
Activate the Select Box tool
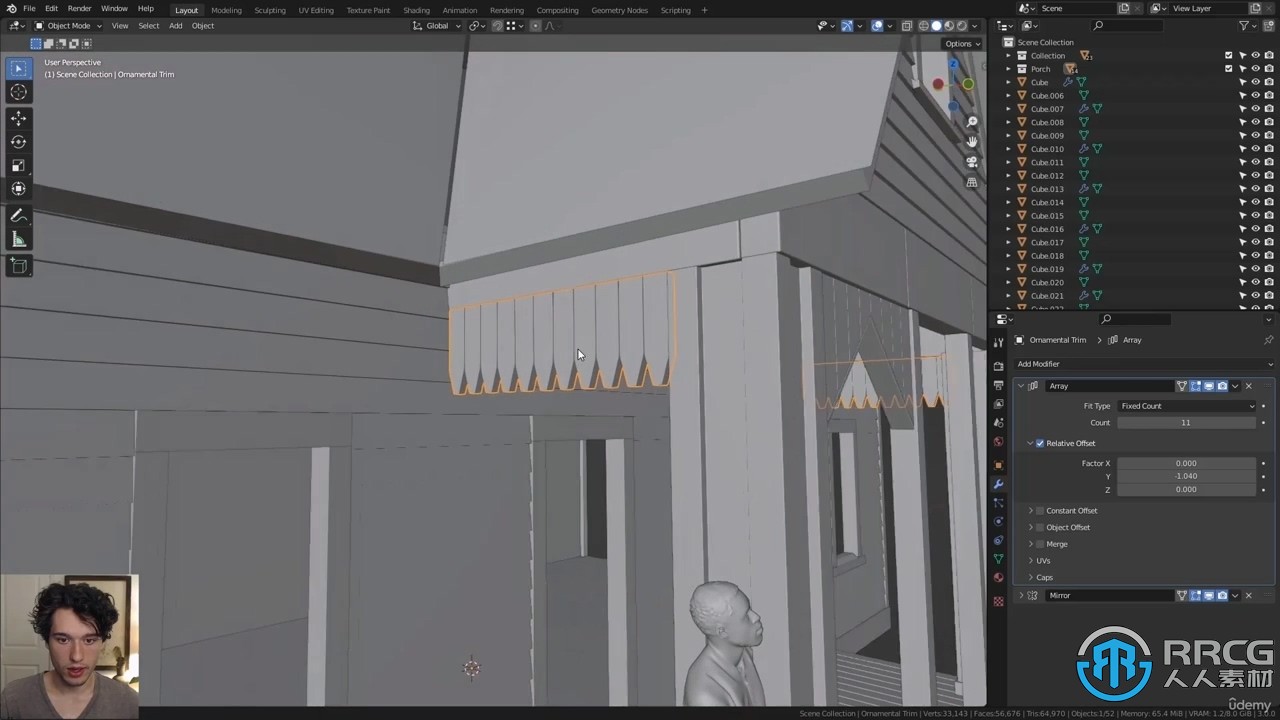click(18, 68)
